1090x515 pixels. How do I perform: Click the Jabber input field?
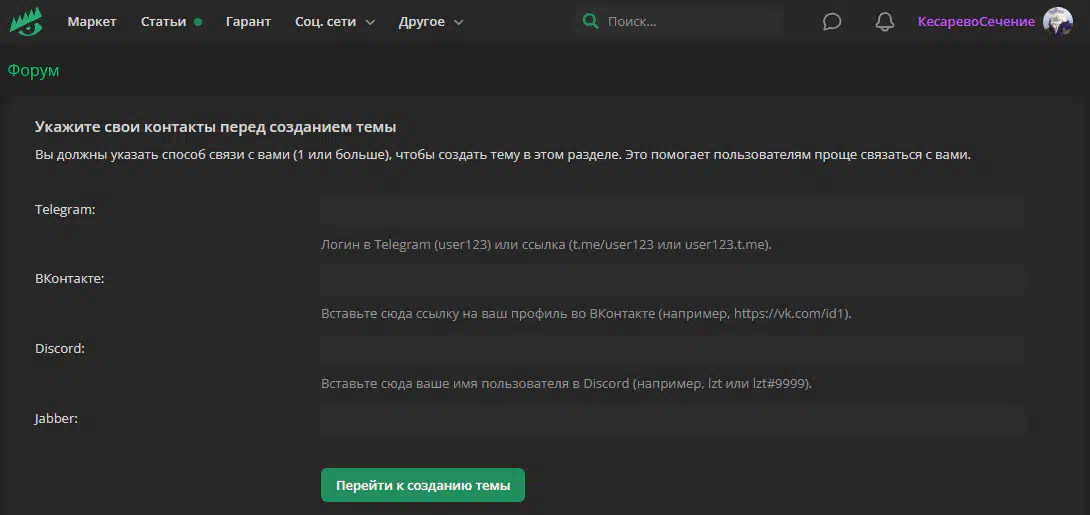(x=672, y=420)
